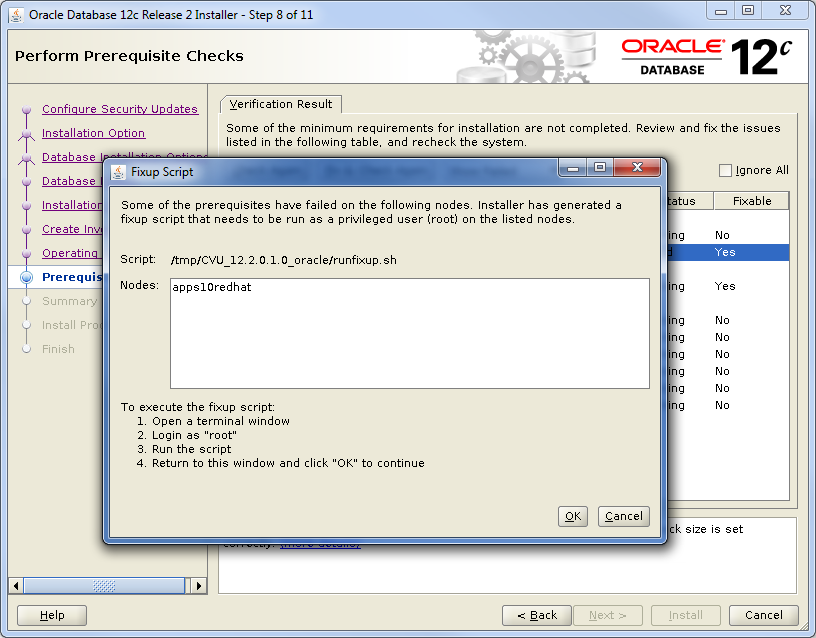Screen dimensions: 816x638
Task: Go to Installation Option step
Action: [93, 133]
